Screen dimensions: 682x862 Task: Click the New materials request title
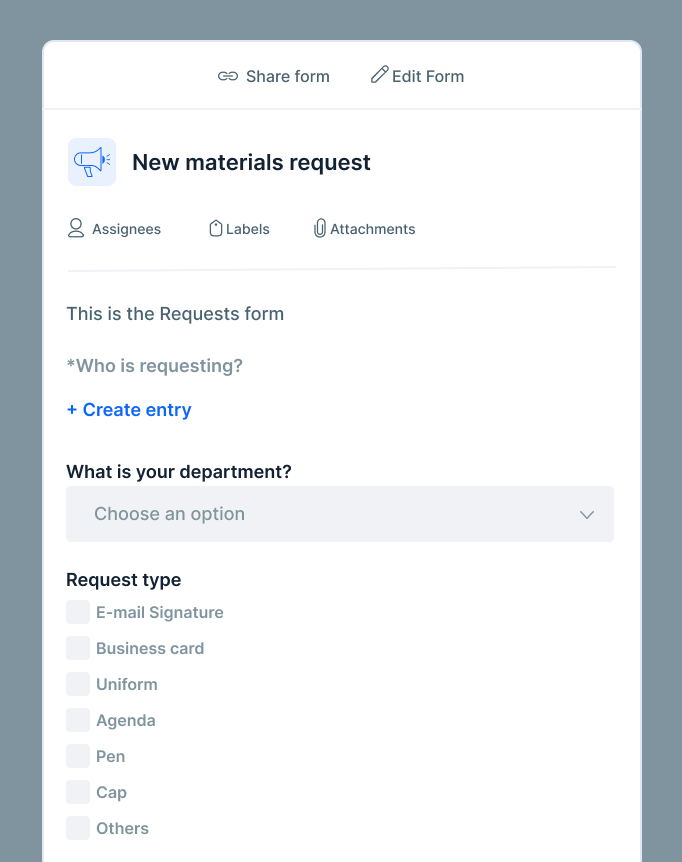(251, 162)
